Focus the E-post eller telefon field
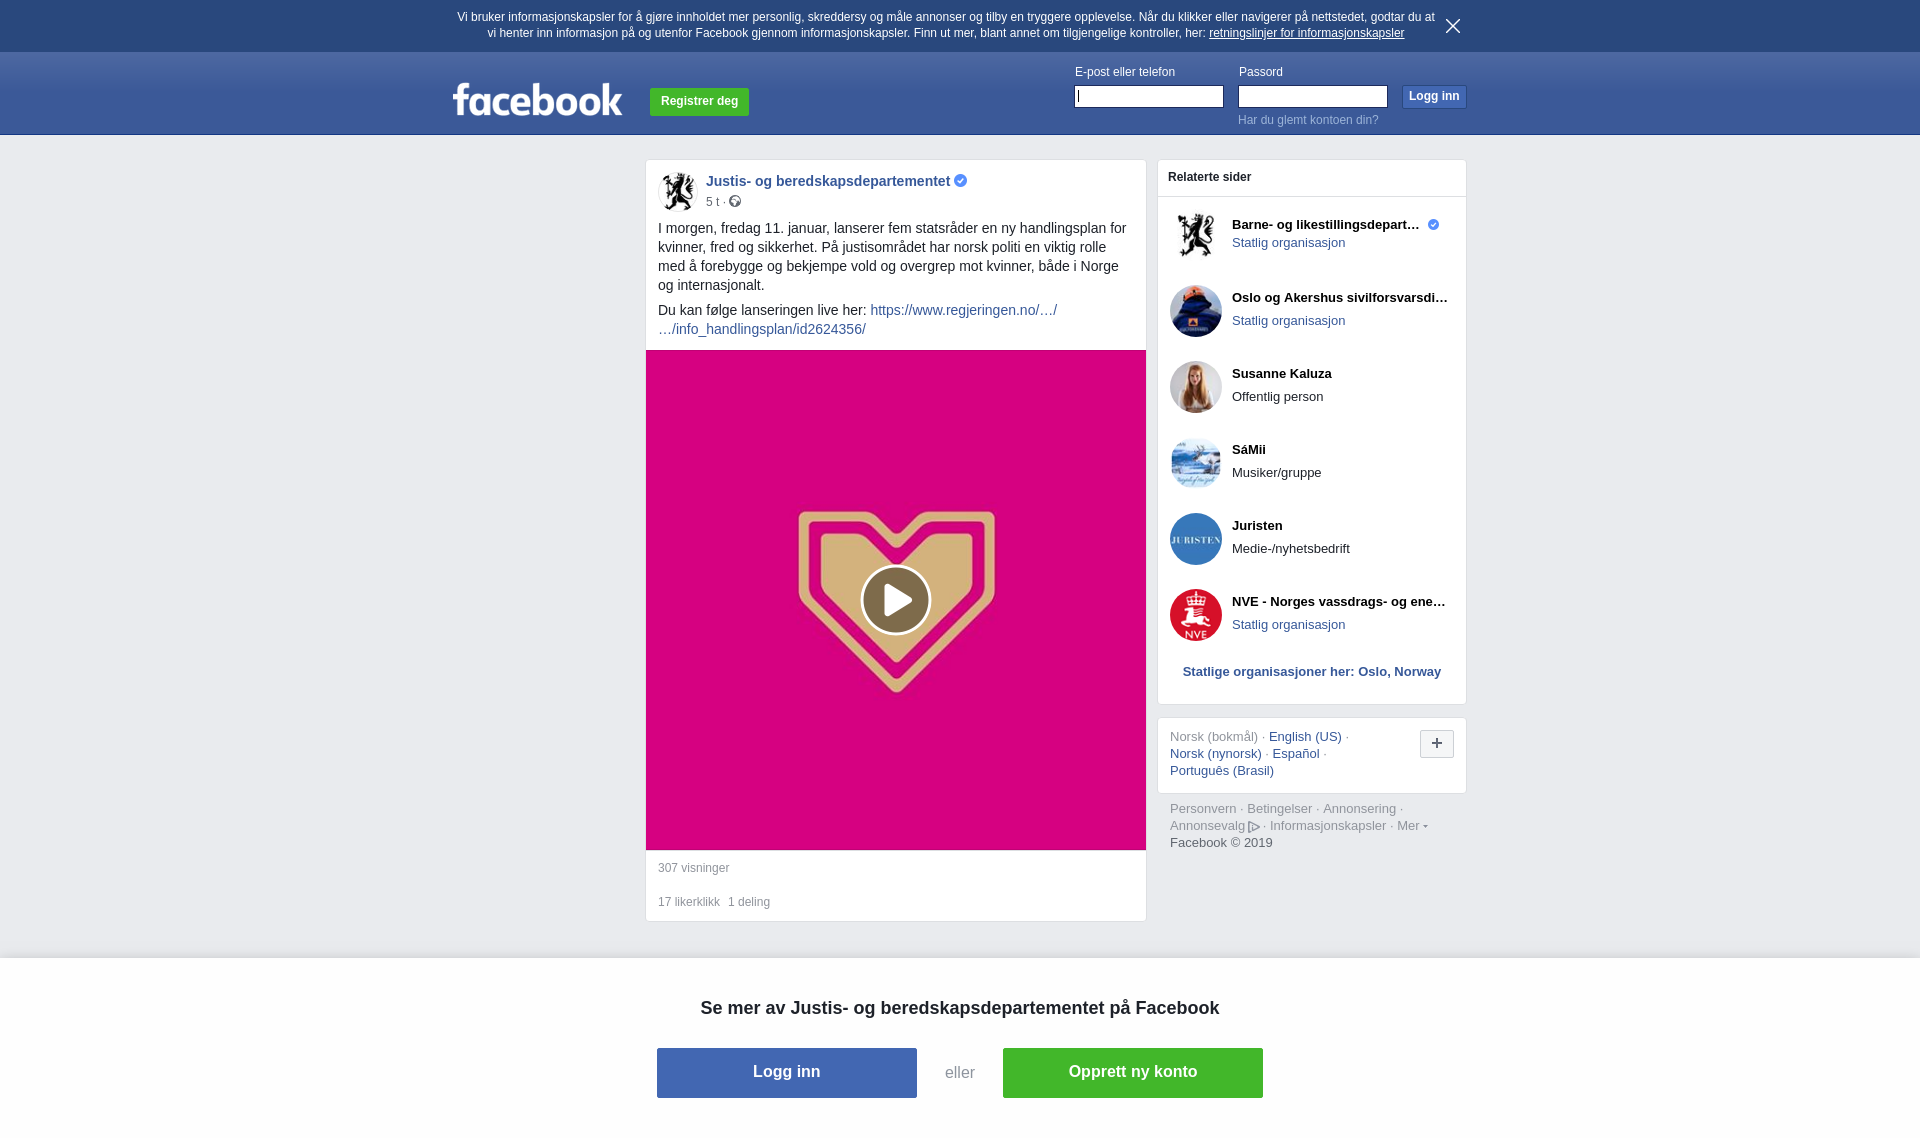Viewport: 1920px width, 1138px height. [1149, 96]
